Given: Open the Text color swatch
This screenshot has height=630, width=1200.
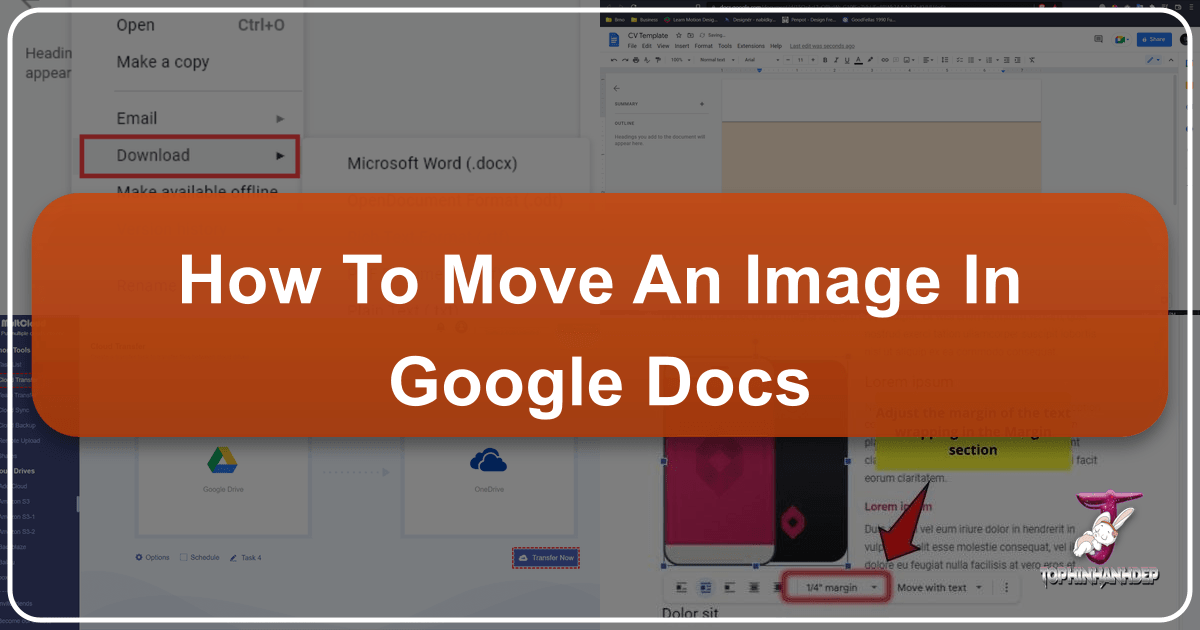Looking at the screenshot, I should [x=857, y=59].
